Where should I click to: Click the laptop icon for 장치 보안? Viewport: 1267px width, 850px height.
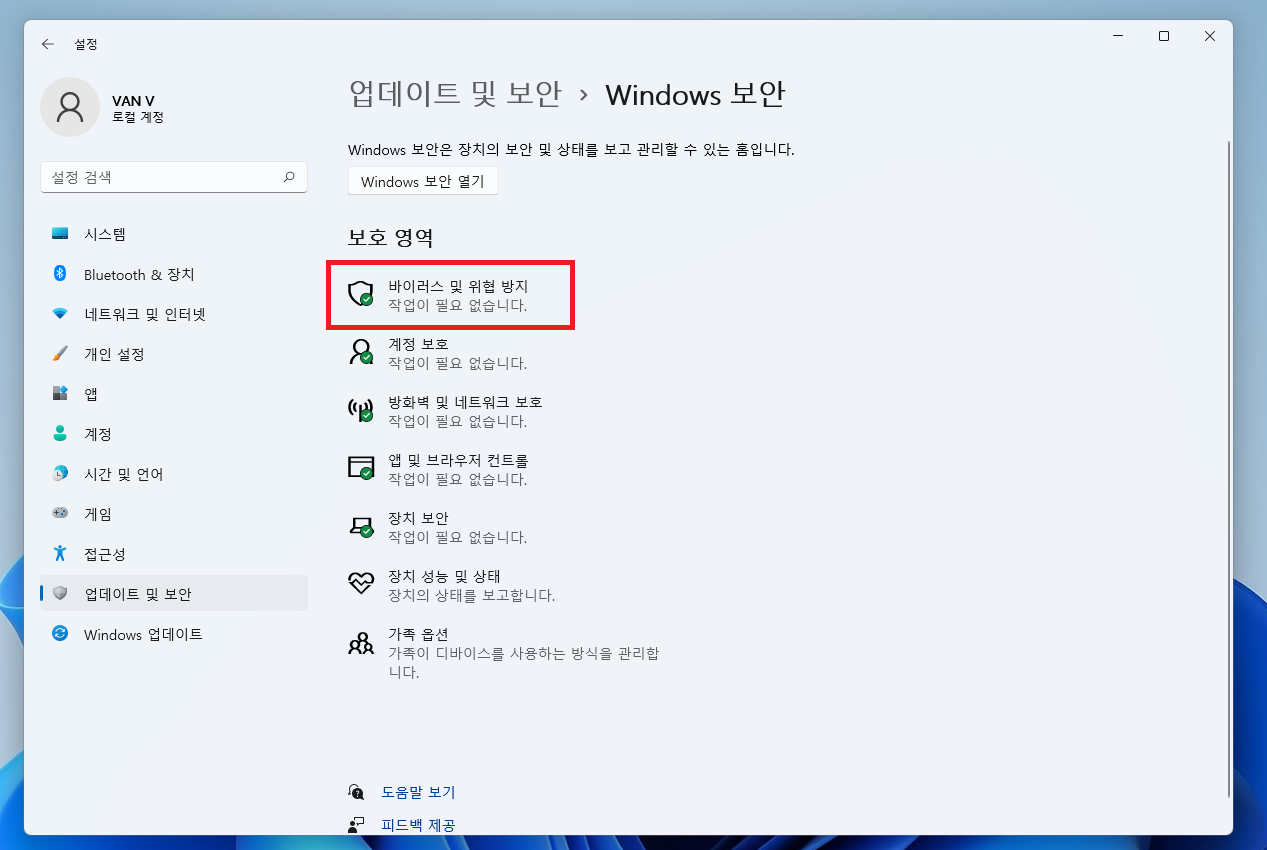pos(360,526)
